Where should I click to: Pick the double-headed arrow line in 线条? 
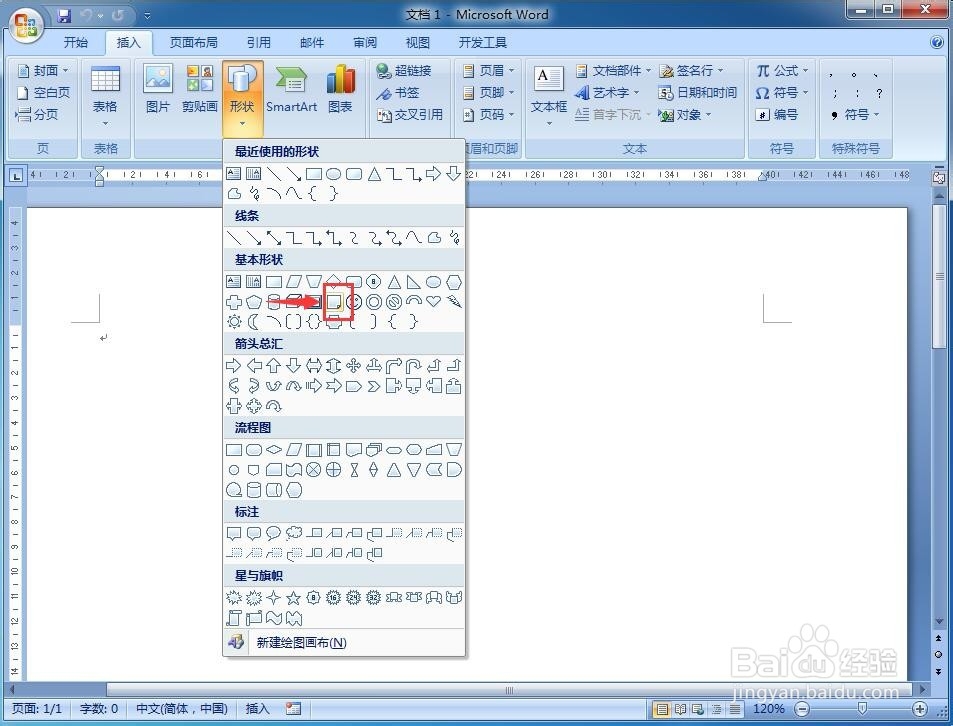tap(274, 238)
